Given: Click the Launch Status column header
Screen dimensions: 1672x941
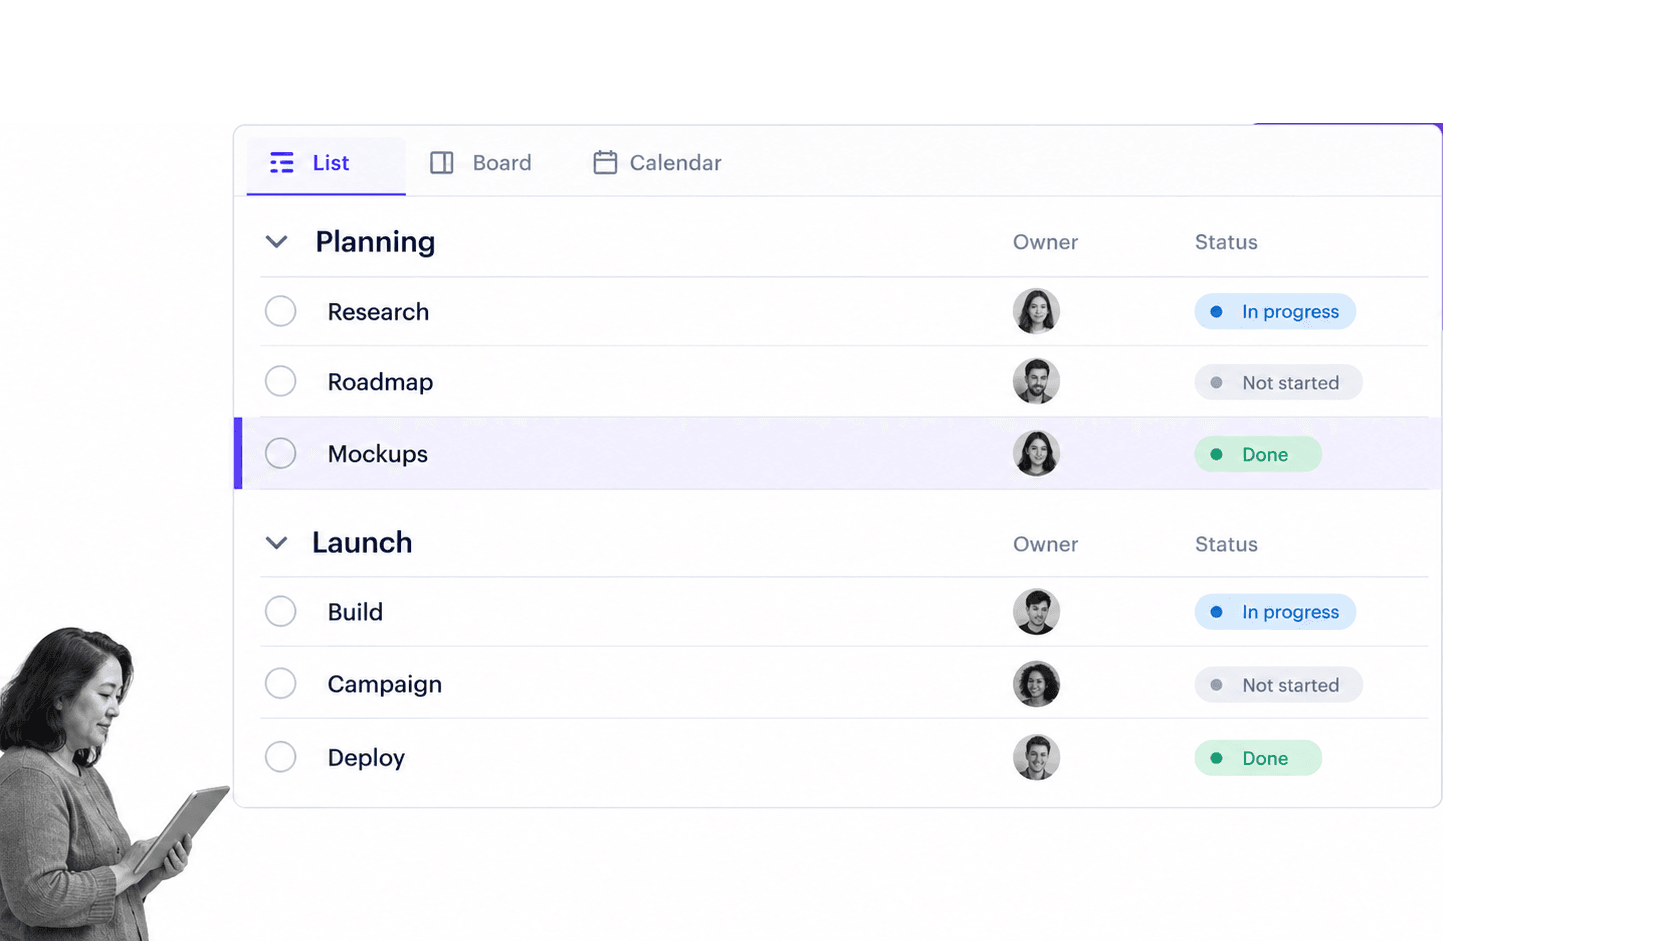Looking at the screenshot, I should (1226, 544).
